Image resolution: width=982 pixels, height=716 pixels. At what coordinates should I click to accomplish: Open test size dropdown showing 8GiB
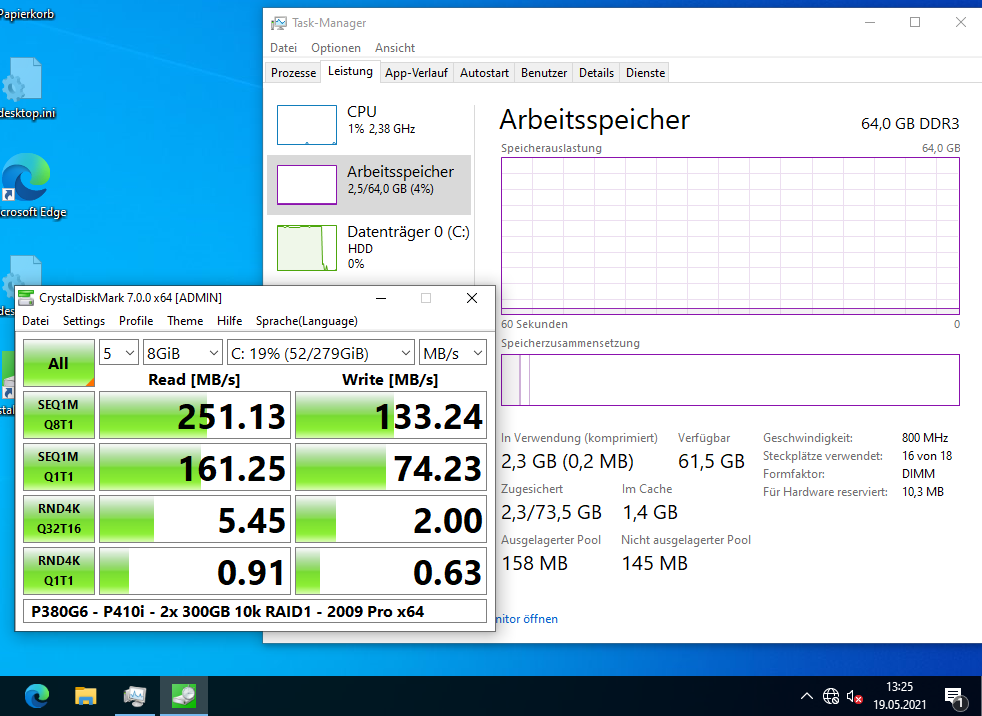pyautogui.click(x=182, y=353)
